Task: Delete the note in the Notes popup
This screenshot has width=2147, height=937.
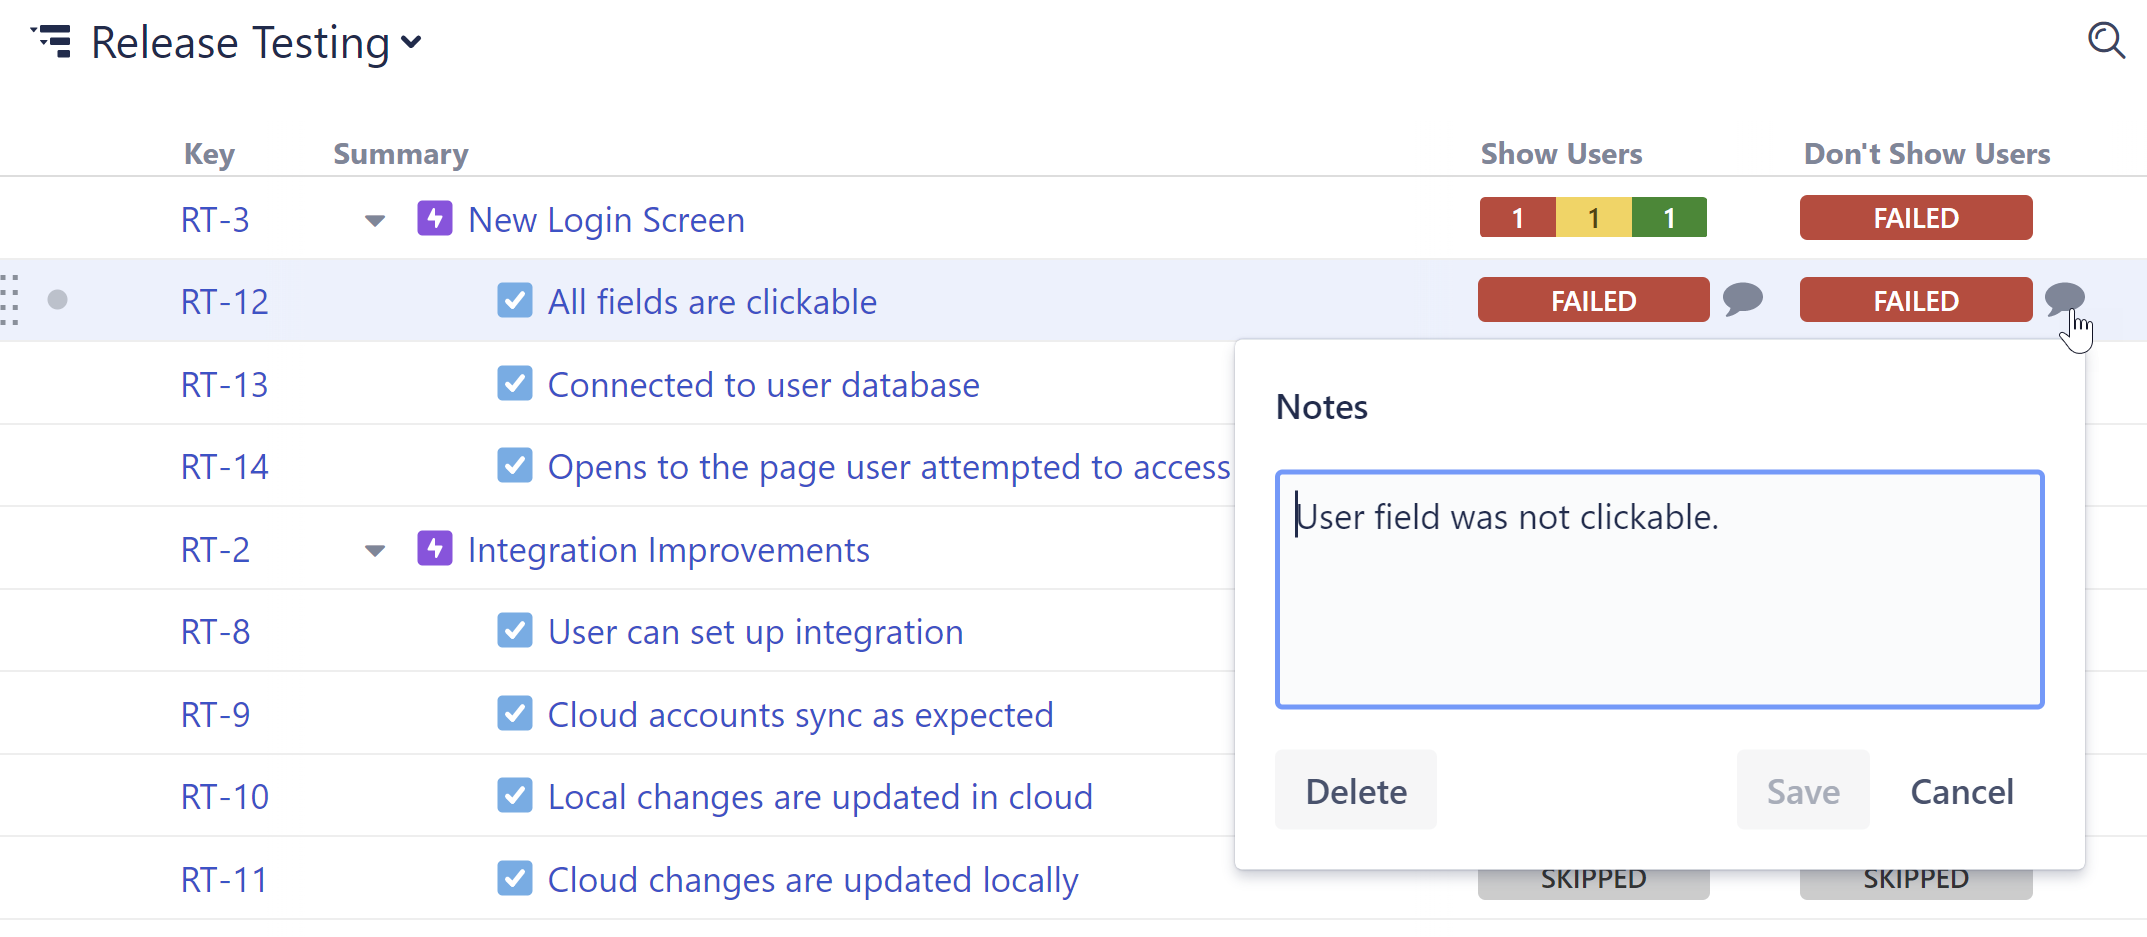Action: 1355,791
